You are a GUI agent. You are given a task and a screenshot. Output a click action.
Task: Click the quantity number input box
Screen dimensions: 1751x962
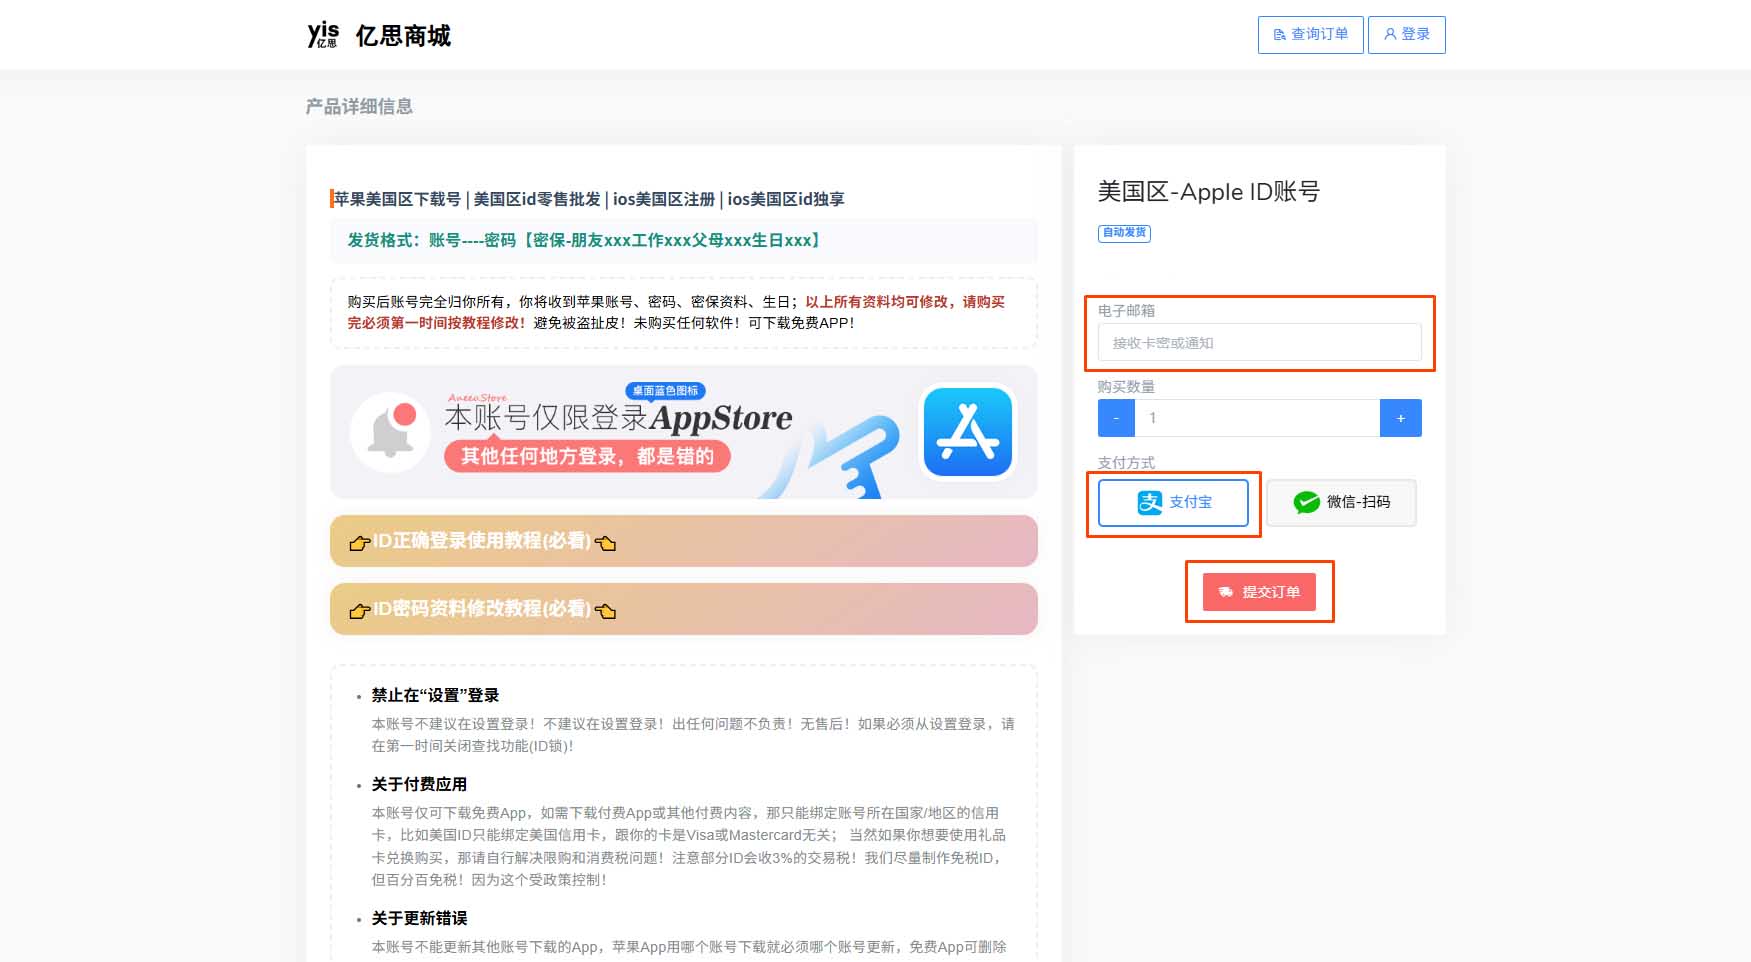(1258, 418)
